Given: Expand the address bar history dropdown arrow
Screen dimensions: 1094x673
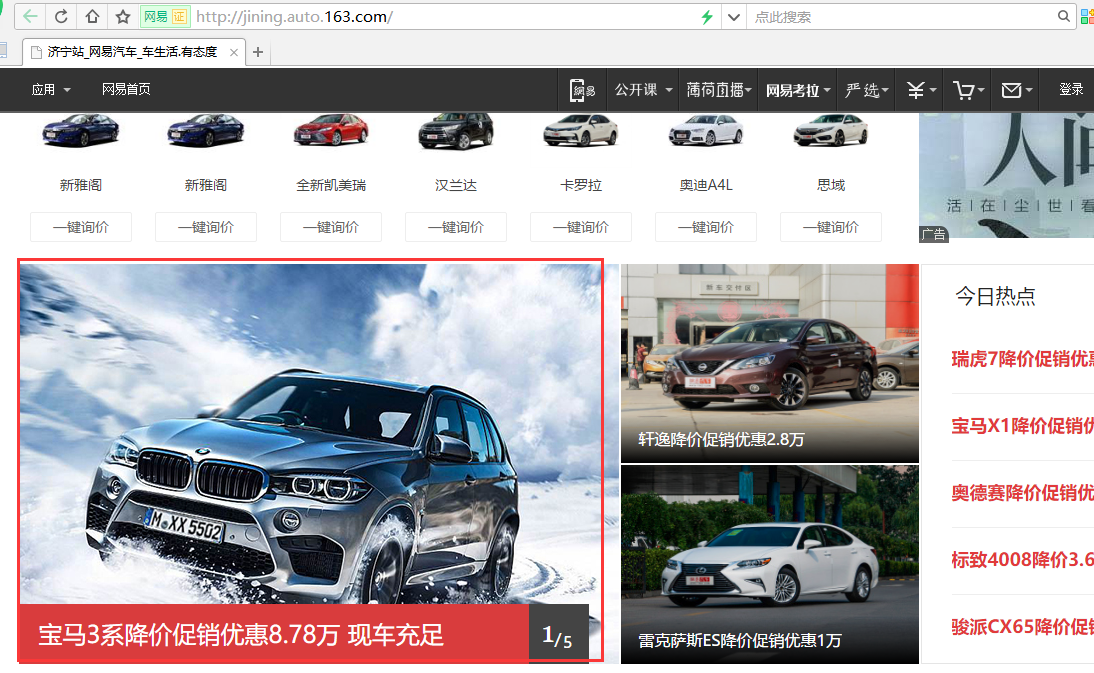Looking at the screenshot, I should 733,17.
